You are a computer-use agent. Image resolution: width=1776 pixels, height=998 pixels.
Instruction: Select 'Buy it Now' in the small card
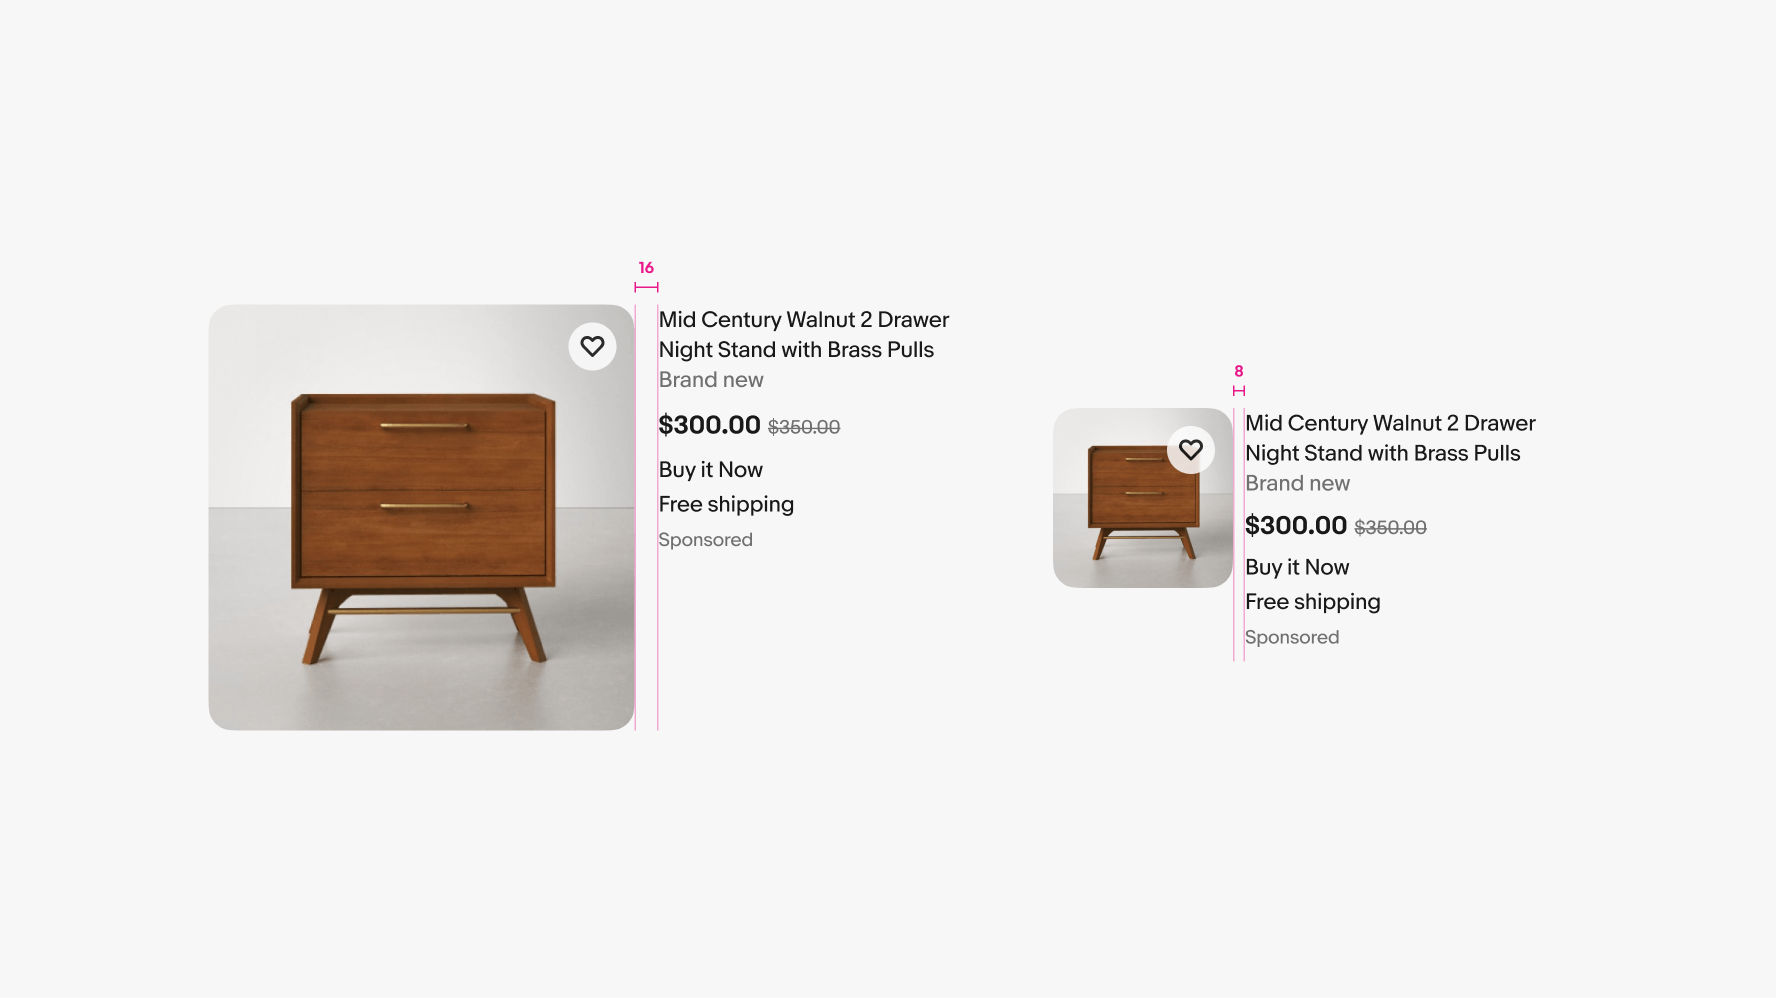coord(1297,567)
